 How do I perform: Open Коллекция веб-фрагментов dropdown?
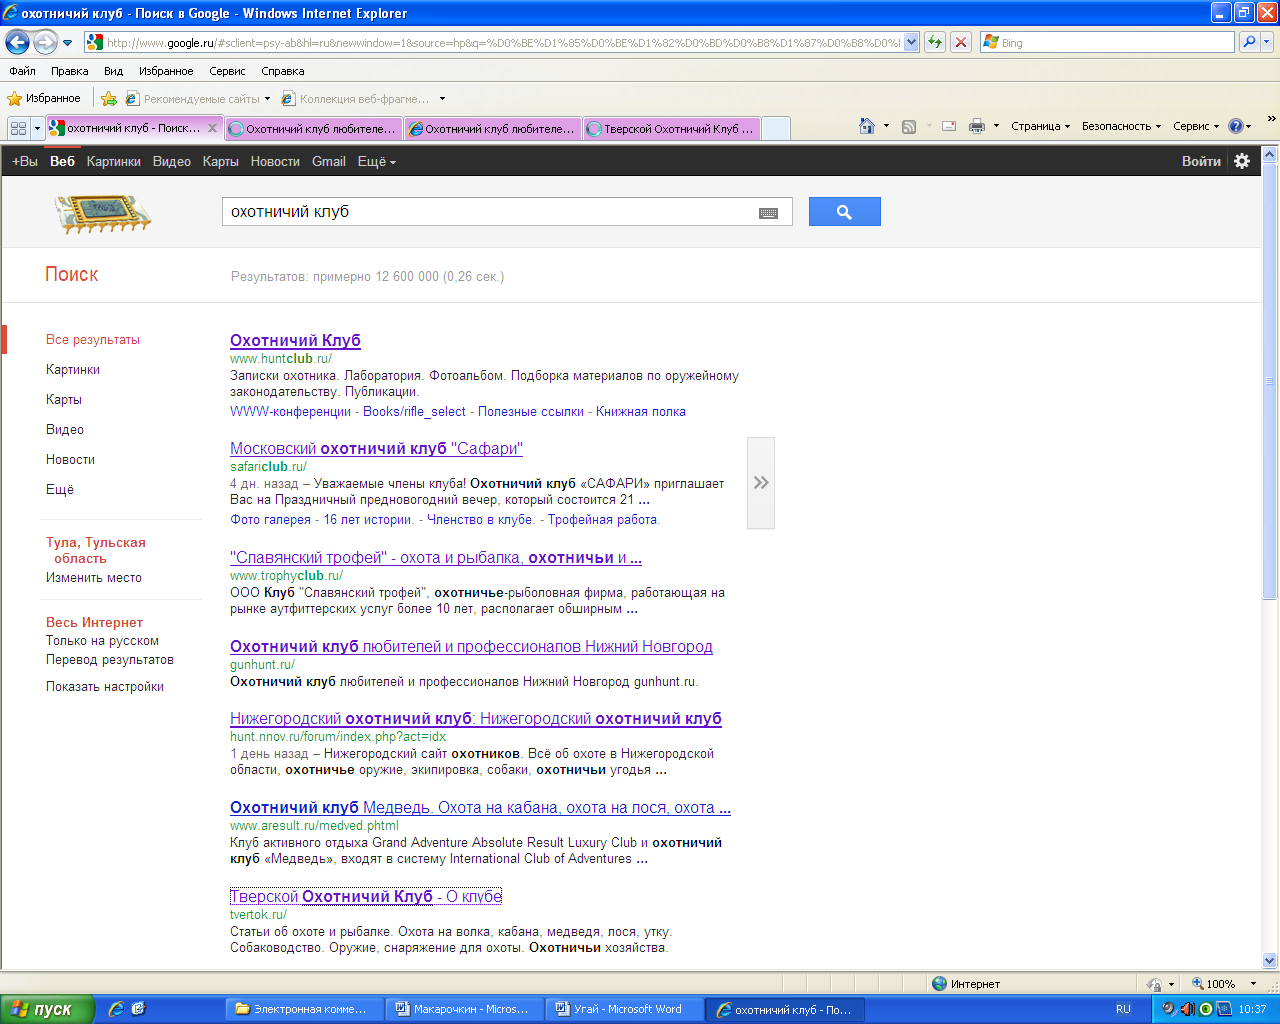tap(363, 98)
